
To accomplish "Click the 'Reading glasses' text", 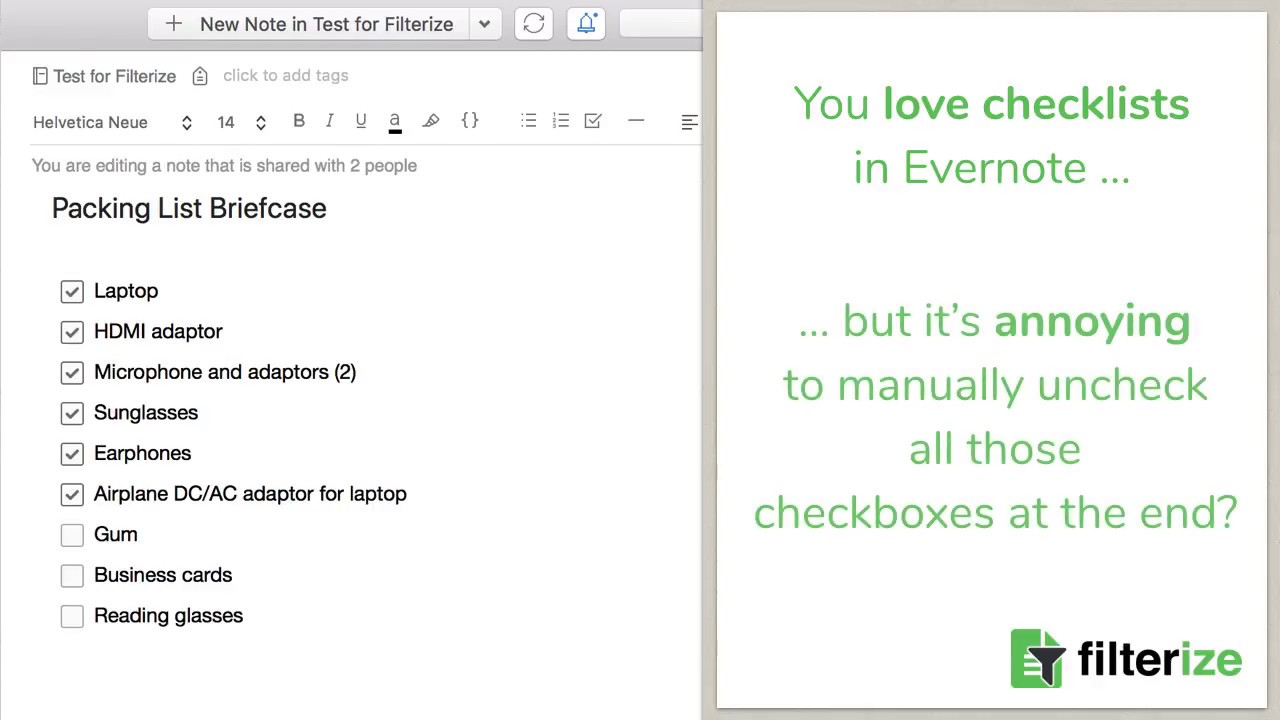I will click(168, 616).
